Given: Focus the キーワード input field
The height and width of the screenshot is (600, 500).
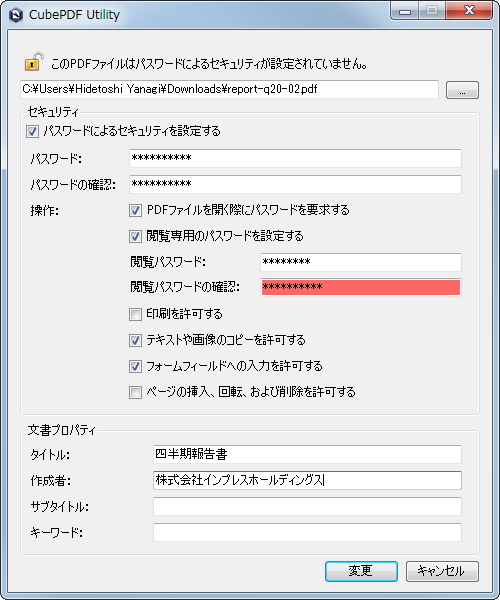Looking at the screenshot, I should (307, 532).
